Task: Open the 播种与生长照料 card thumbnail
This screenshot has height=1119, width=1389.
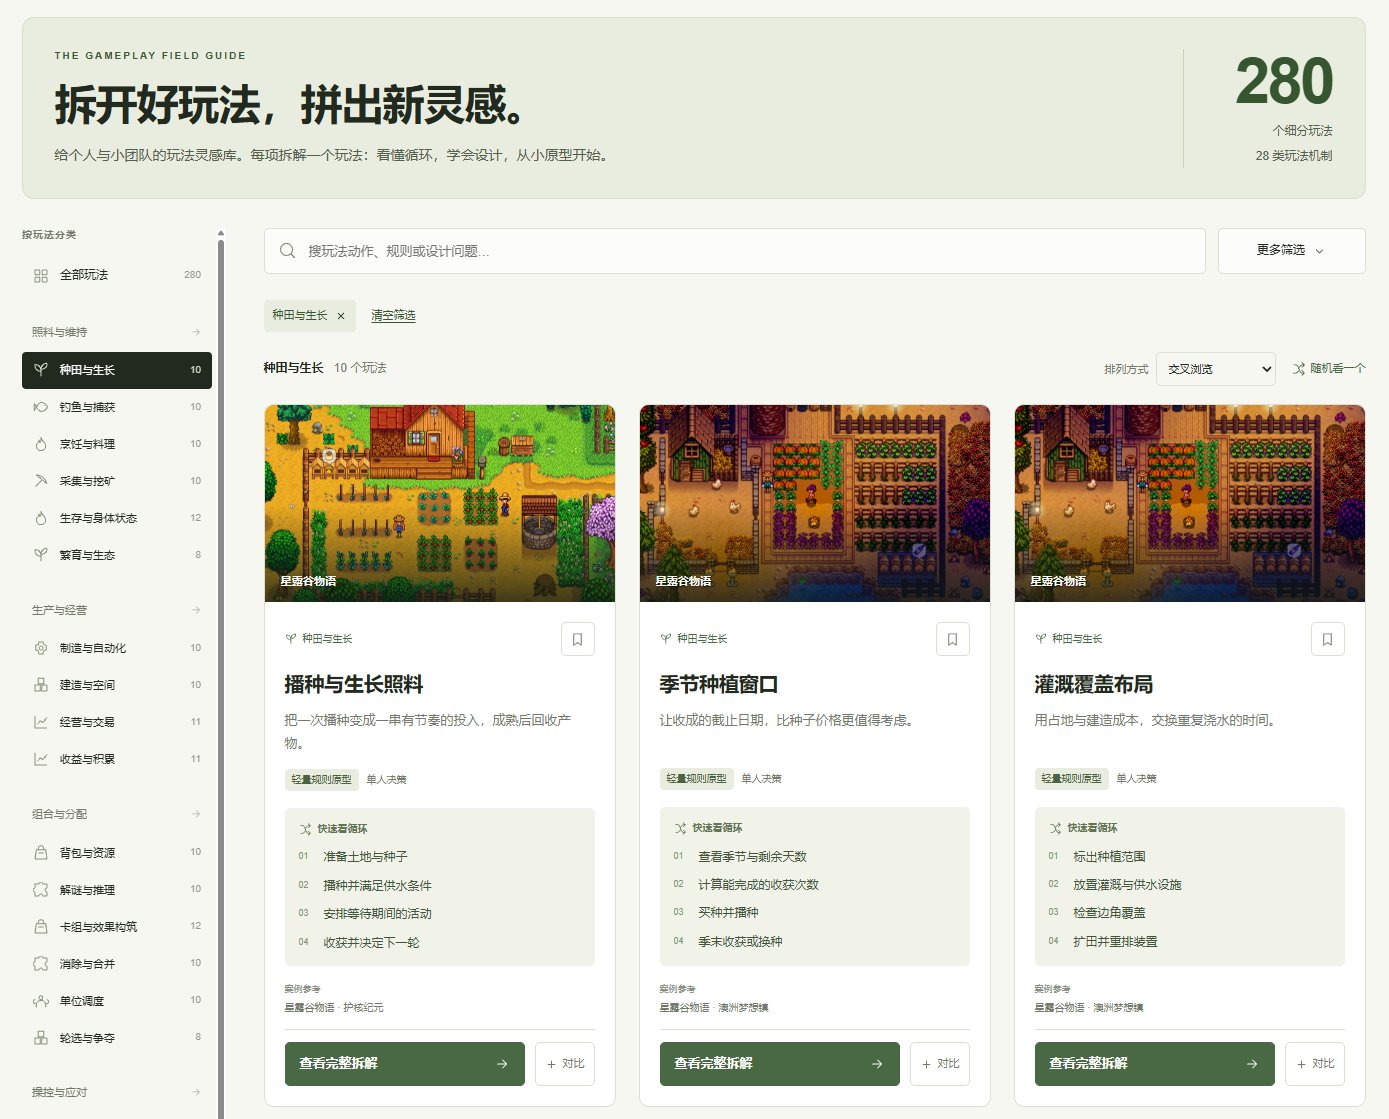Action: 440,503
